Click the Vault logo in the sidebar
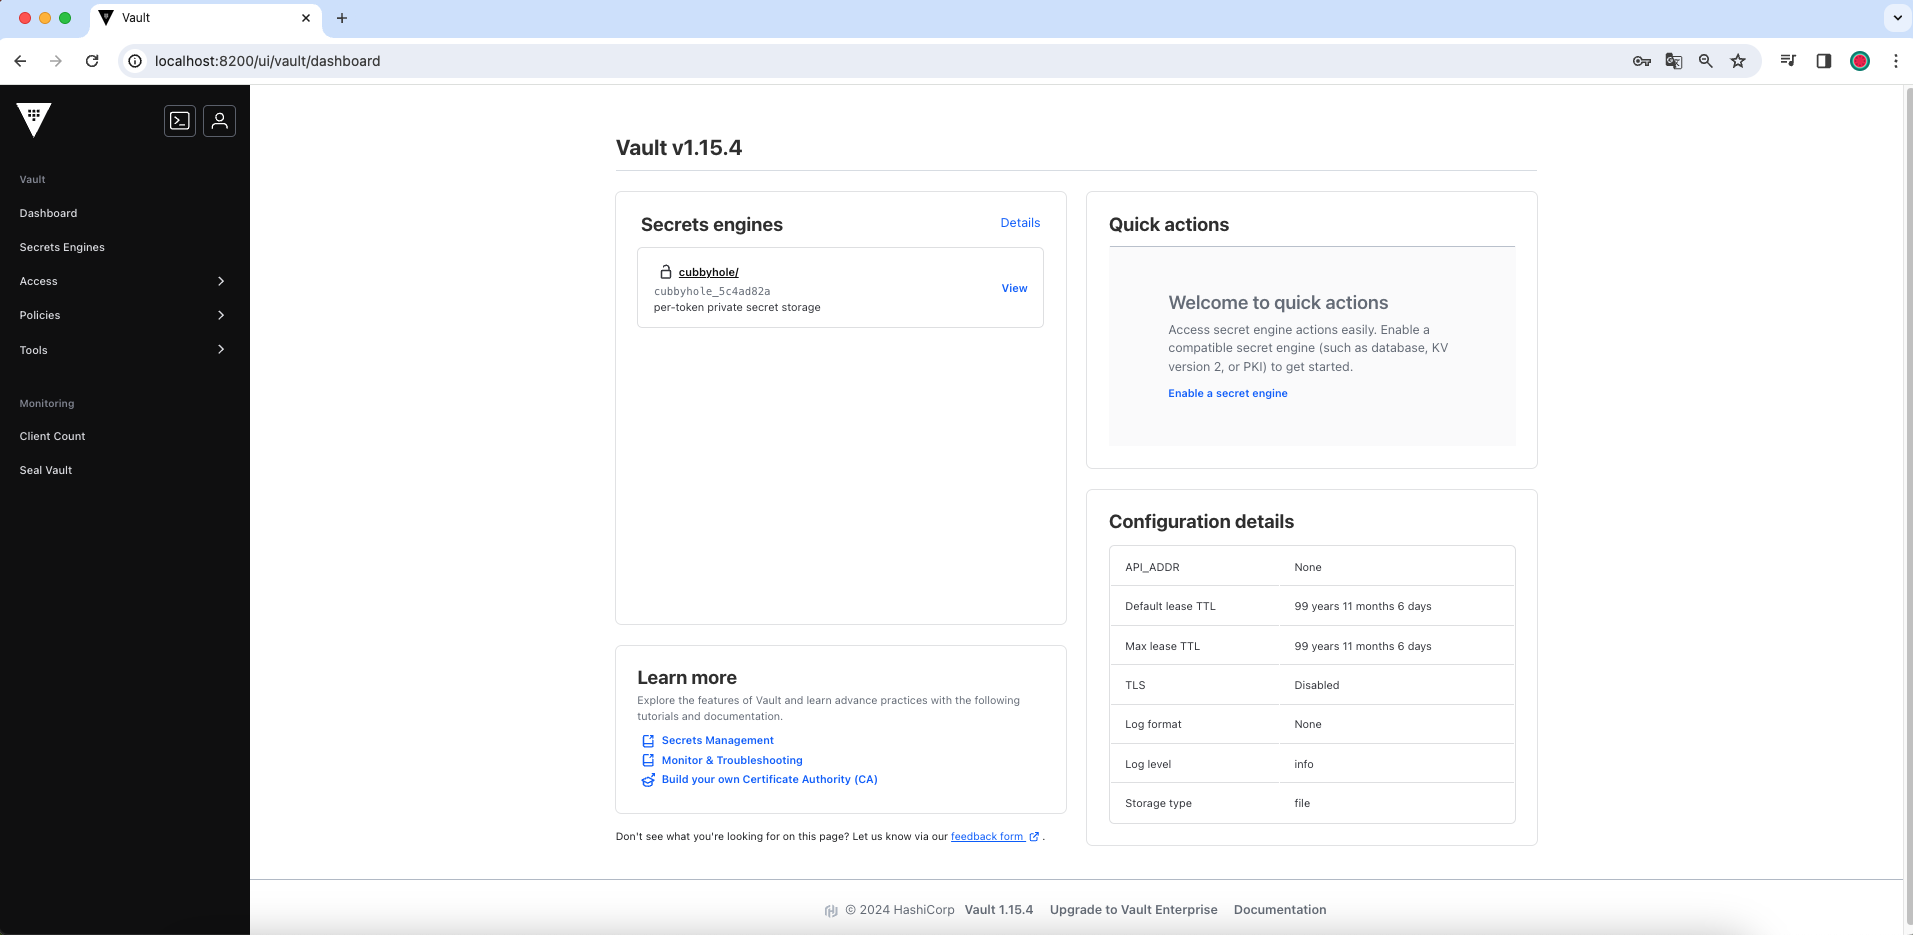 tap(34, 120)
